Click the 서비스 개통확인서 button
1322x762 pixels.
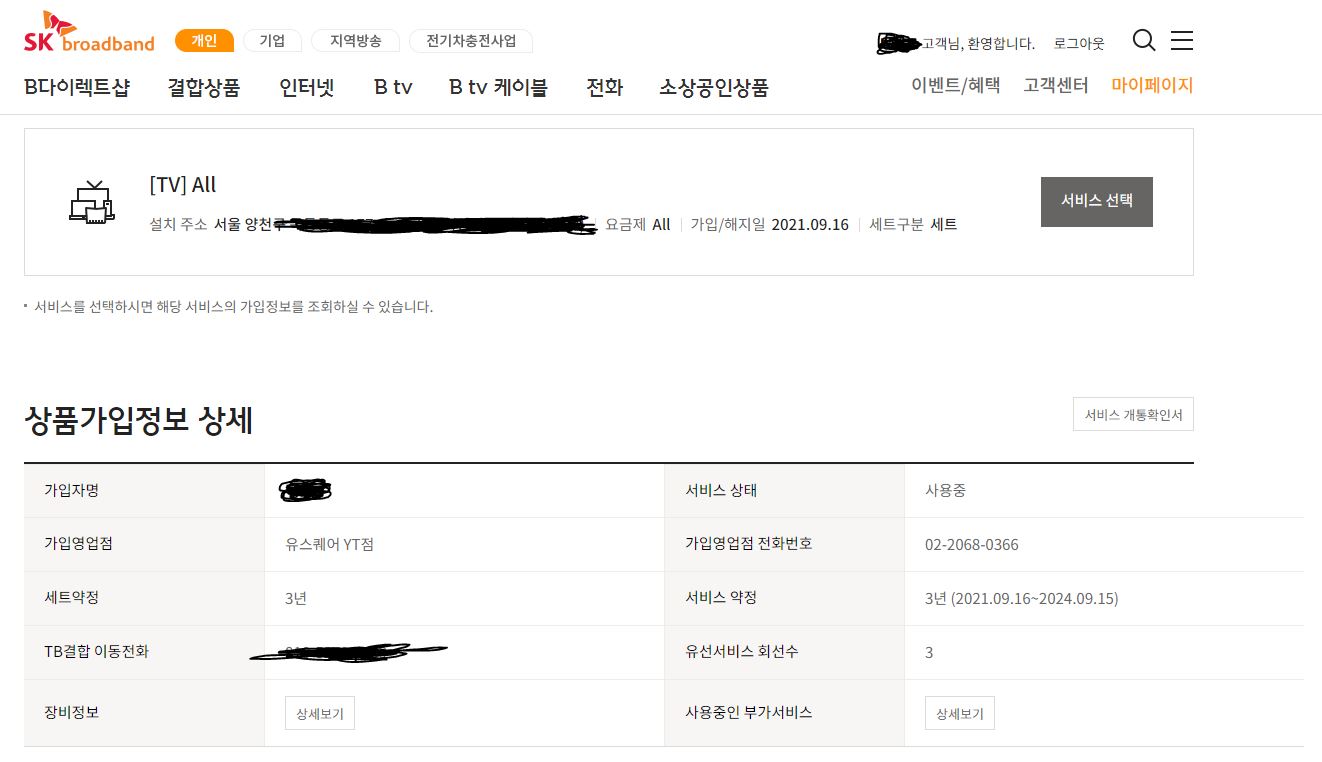tap(1133, 414)
